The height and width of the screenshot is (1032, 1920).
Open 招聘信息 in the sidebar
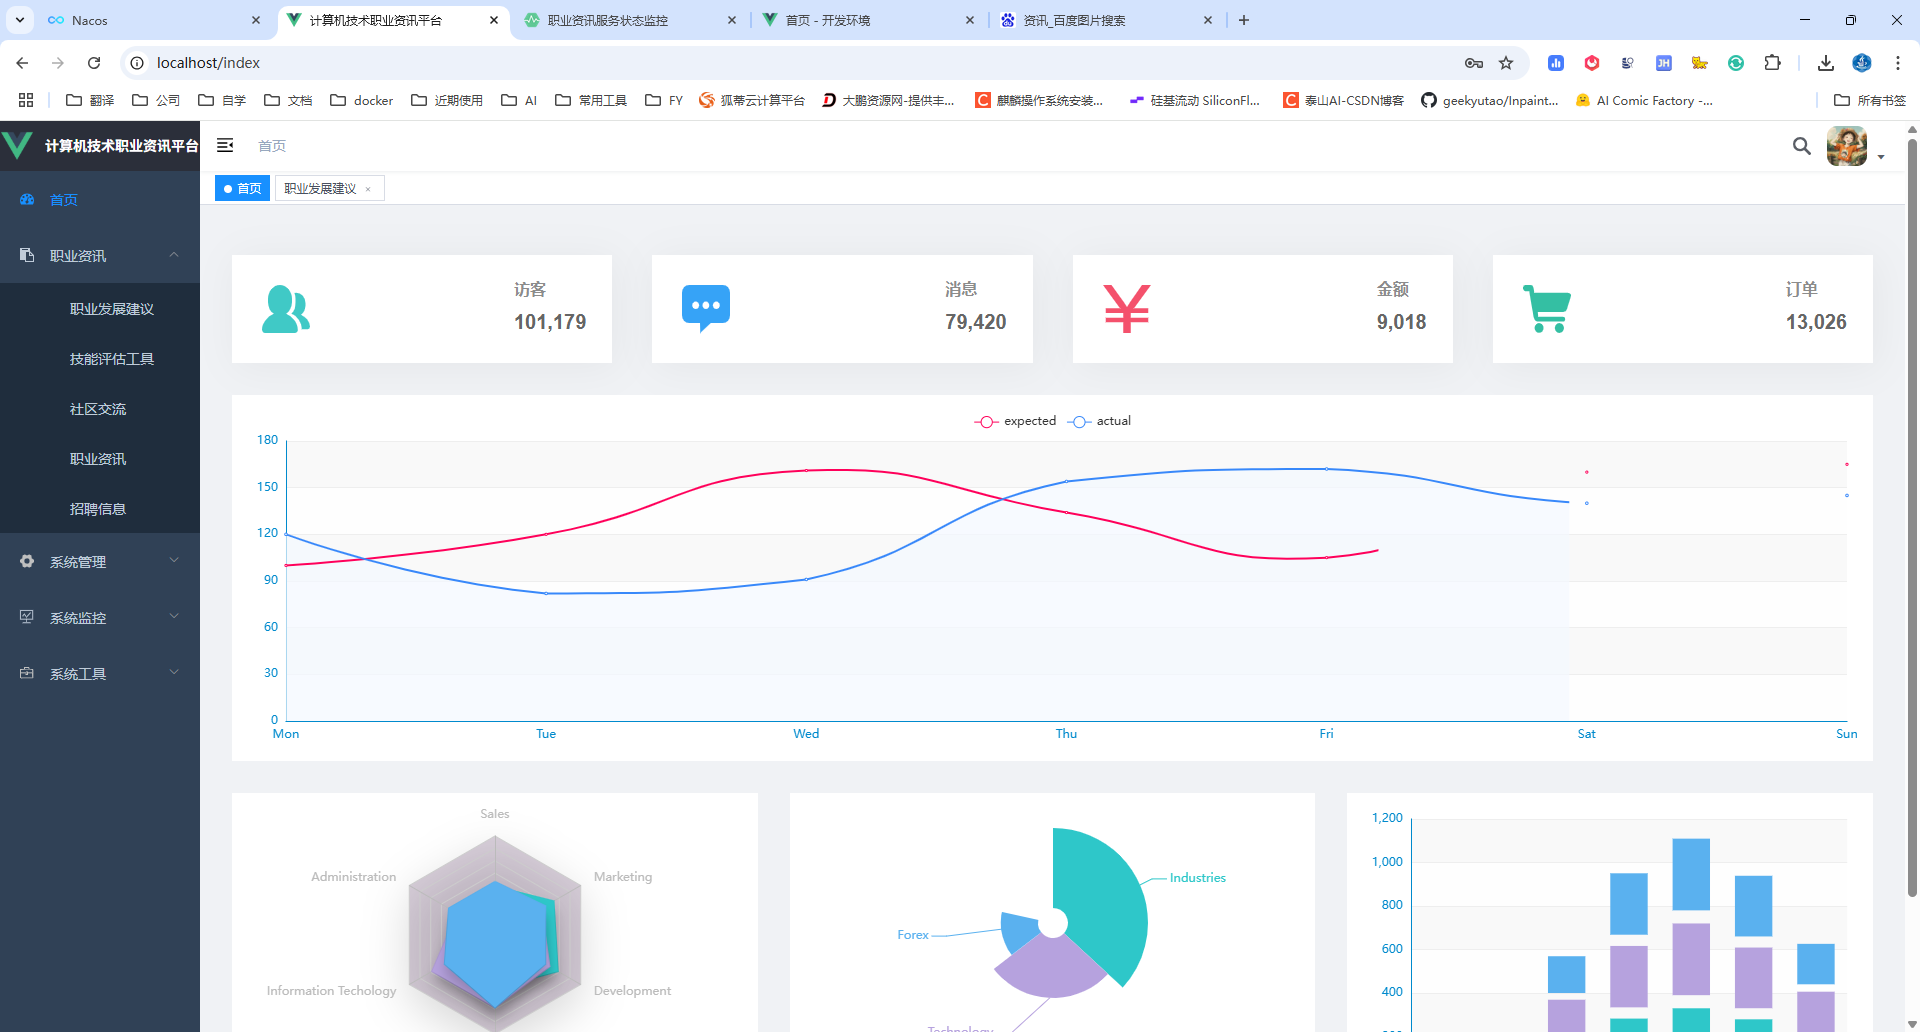point(98,509)
